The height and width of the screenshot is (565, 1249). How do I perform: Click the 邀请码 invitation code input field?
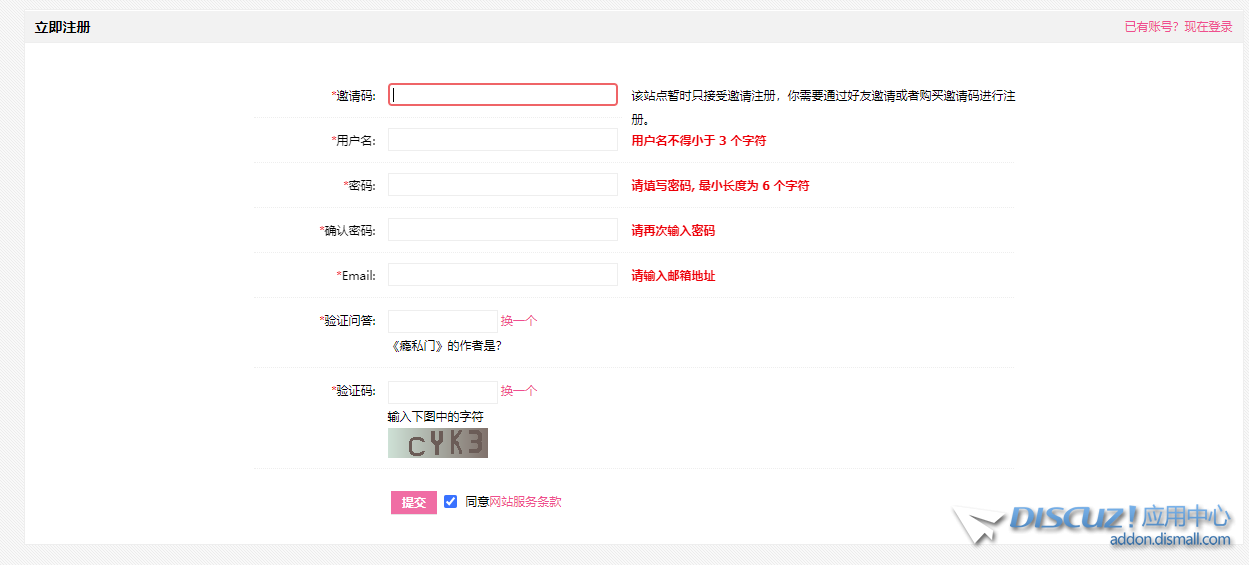tap(502, 95)
